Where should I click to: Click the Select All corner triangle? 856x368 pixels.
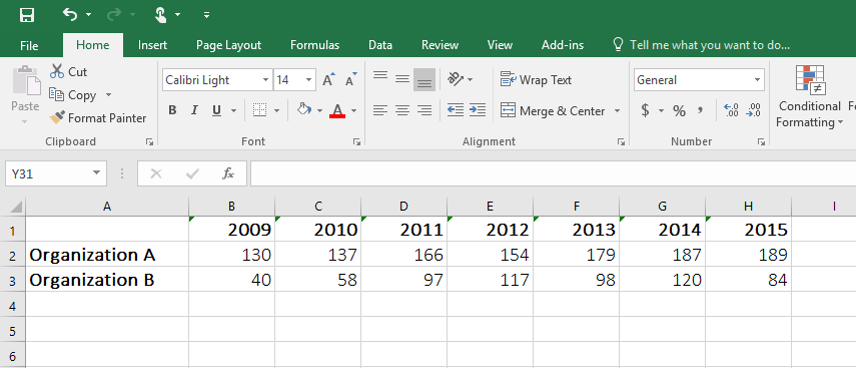point(16,207)
